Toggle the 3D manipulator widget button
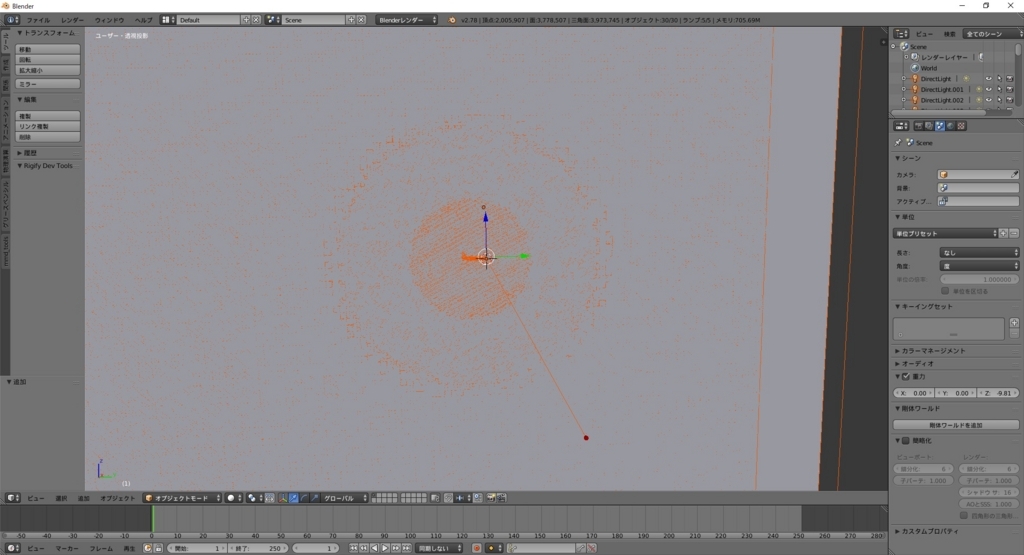 [x=283, y=498]
